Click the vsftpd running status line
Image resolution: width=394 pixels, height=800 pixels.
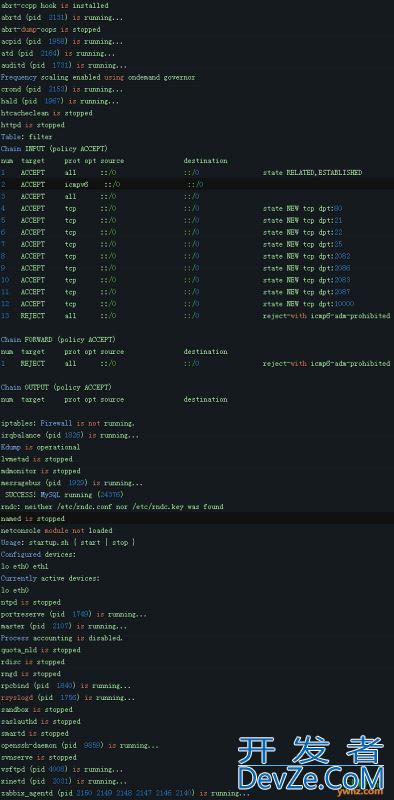[x=62, y=769]
